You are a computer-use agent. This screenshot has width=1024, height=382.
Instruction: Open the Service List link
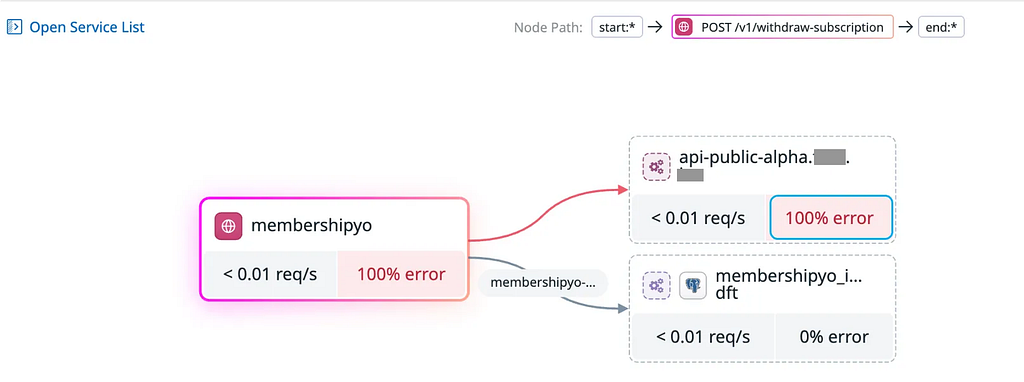[87, 27]
